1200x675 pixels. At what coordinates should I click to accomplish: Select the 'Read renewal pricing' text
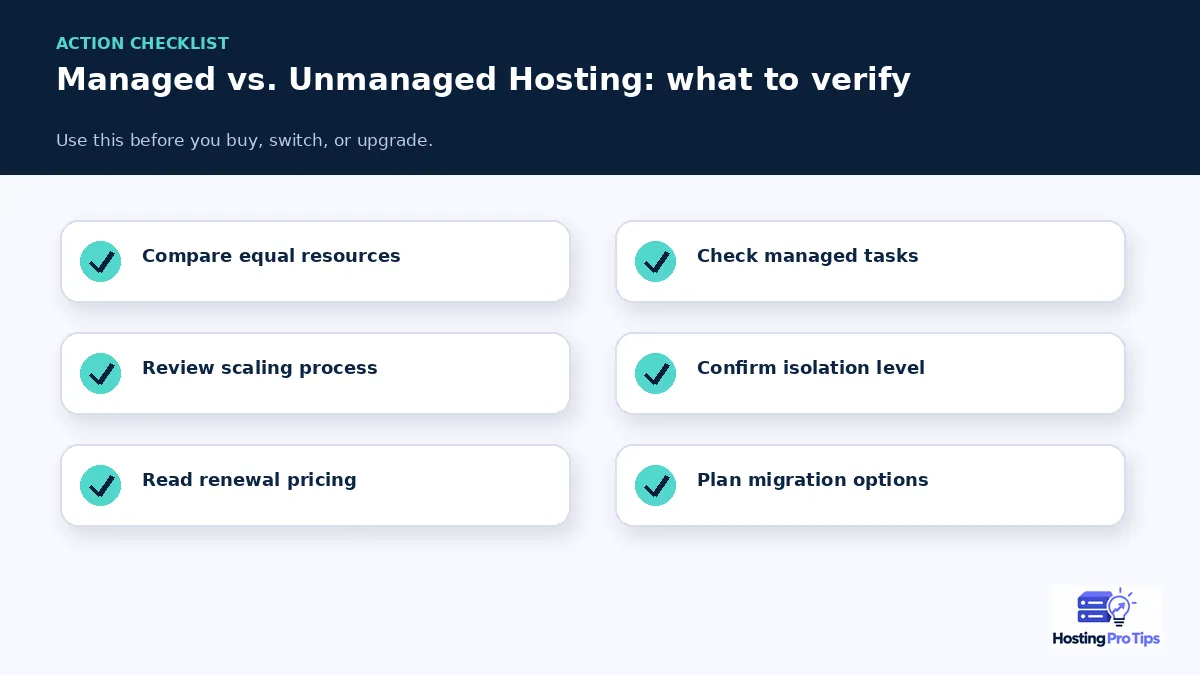249,480
